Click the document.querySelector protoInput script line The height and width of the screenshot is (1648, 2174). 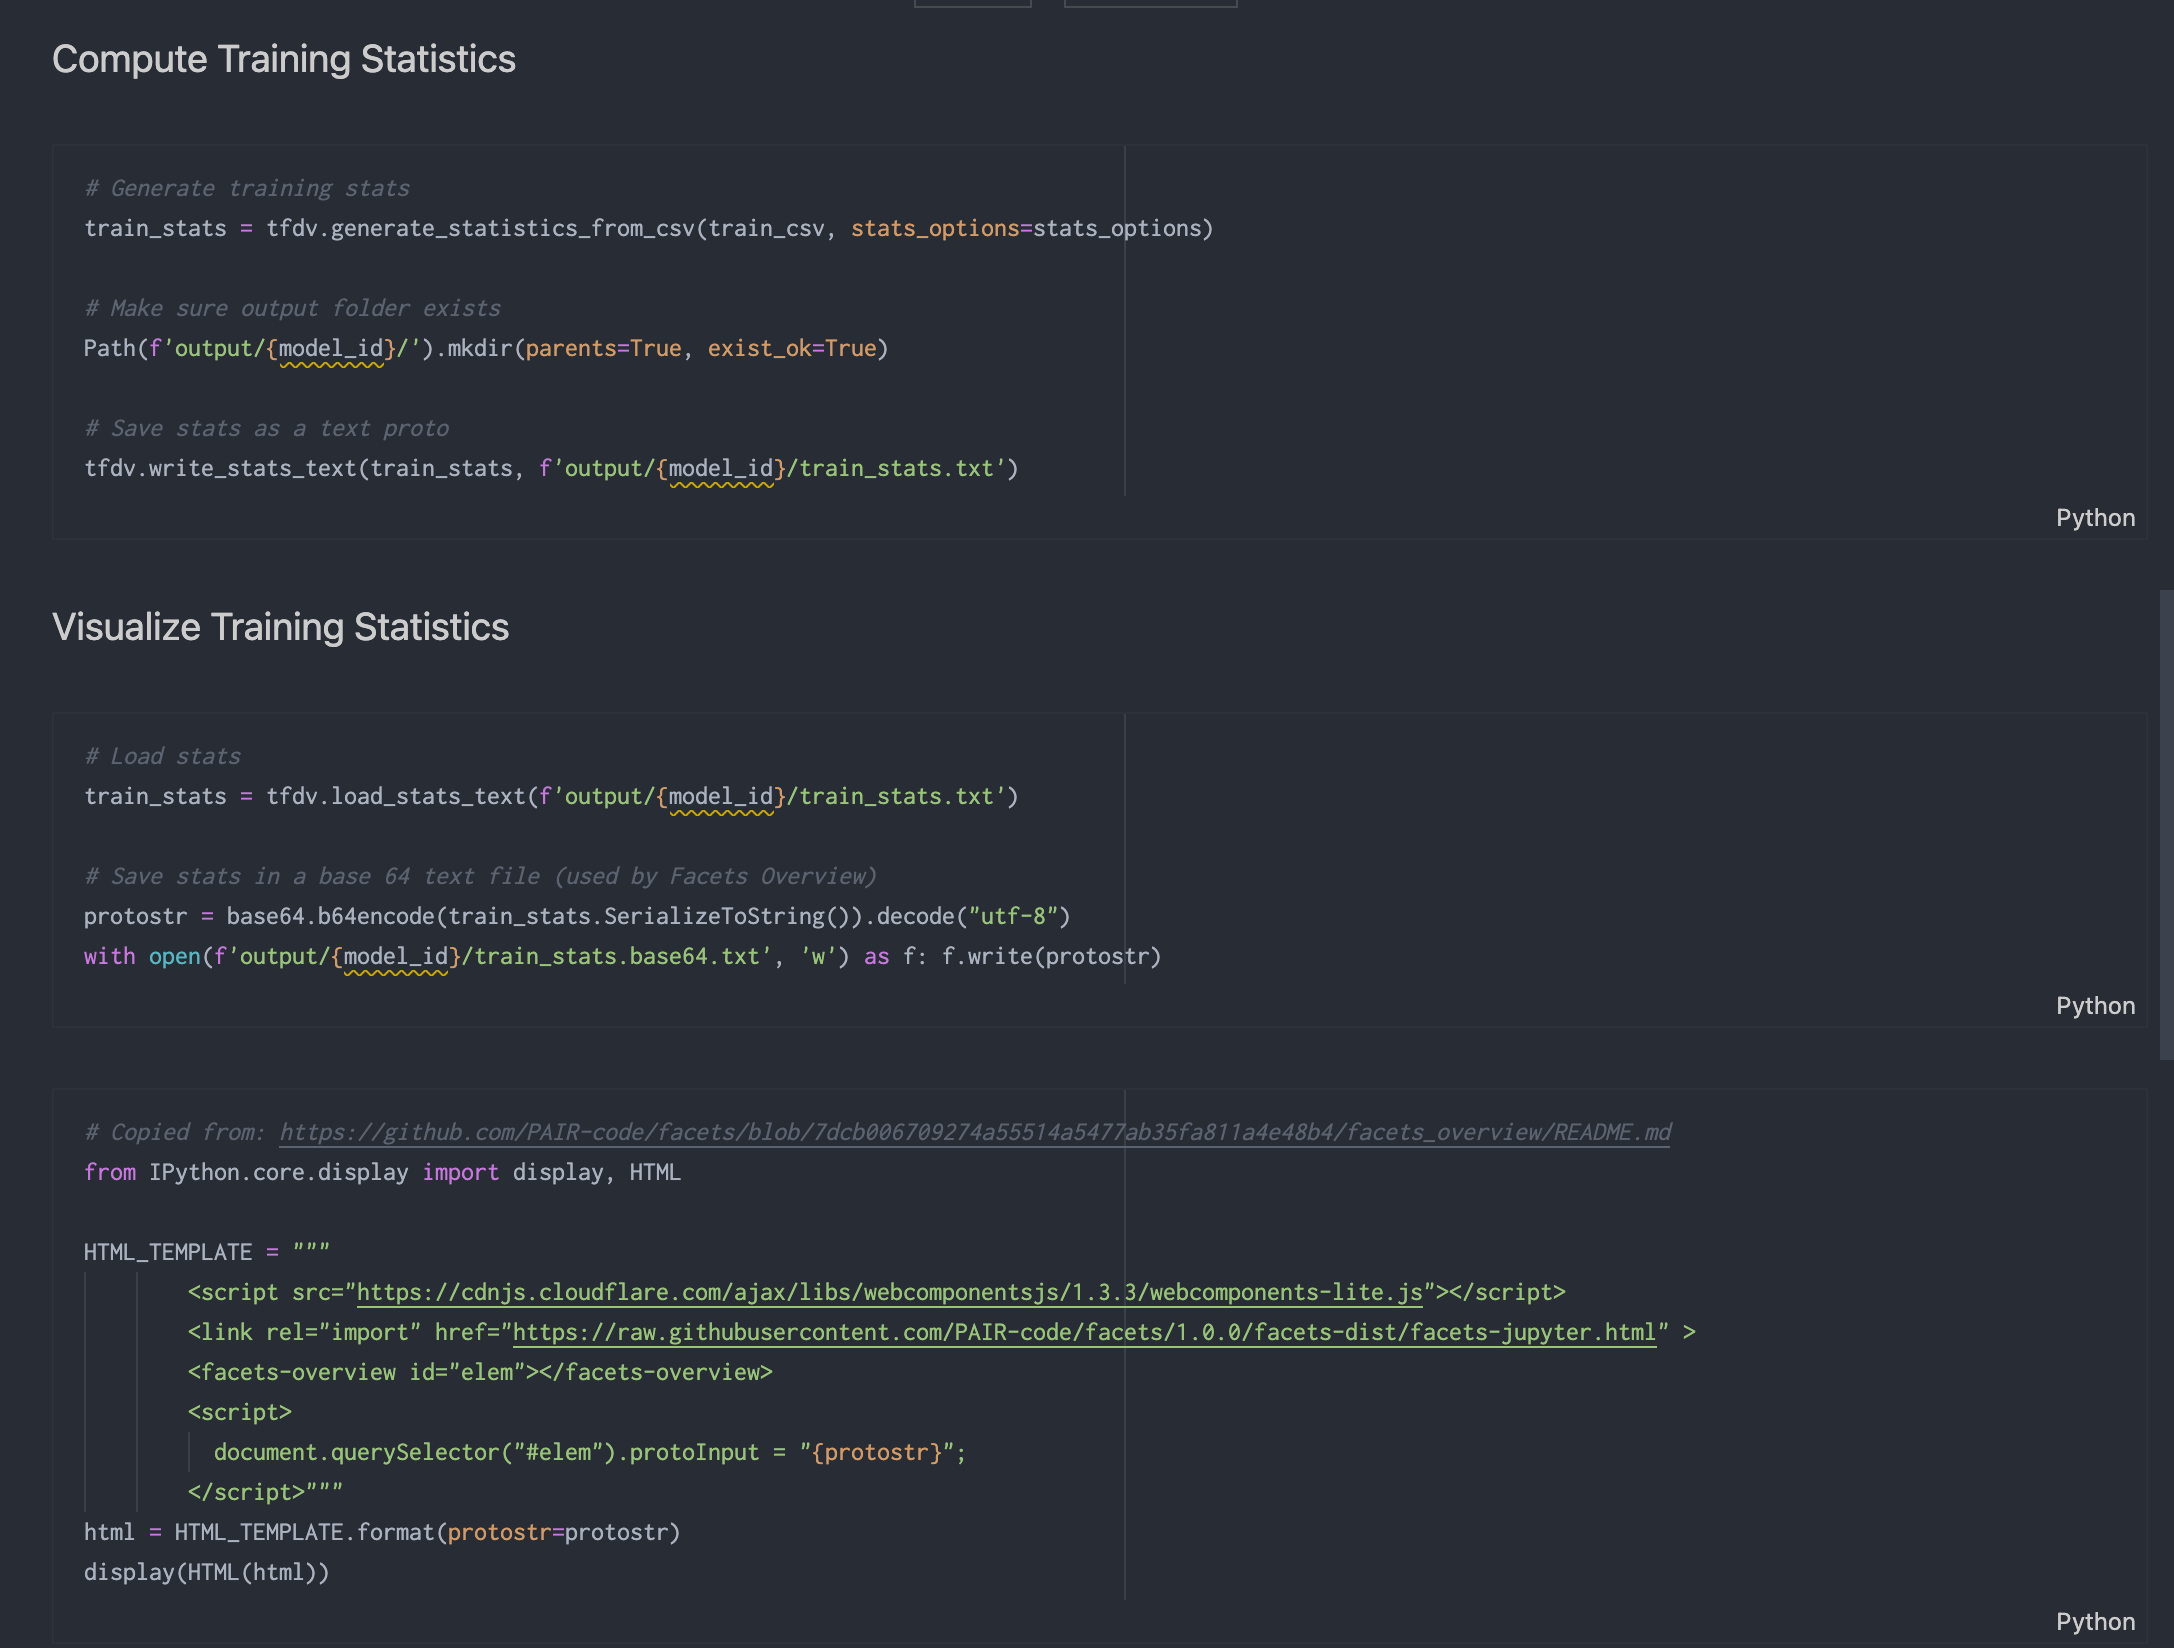pos(589,1451)
